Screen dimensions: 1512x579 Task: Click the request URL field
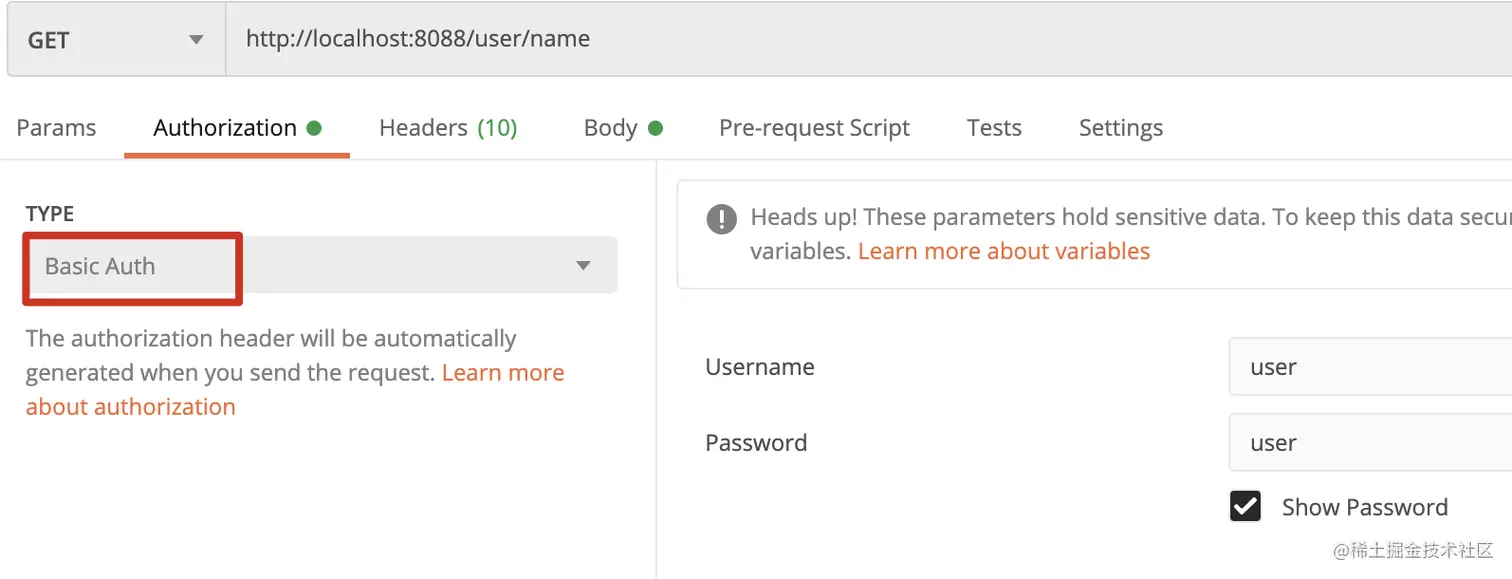pyautogui.click(x=860, y=40)
